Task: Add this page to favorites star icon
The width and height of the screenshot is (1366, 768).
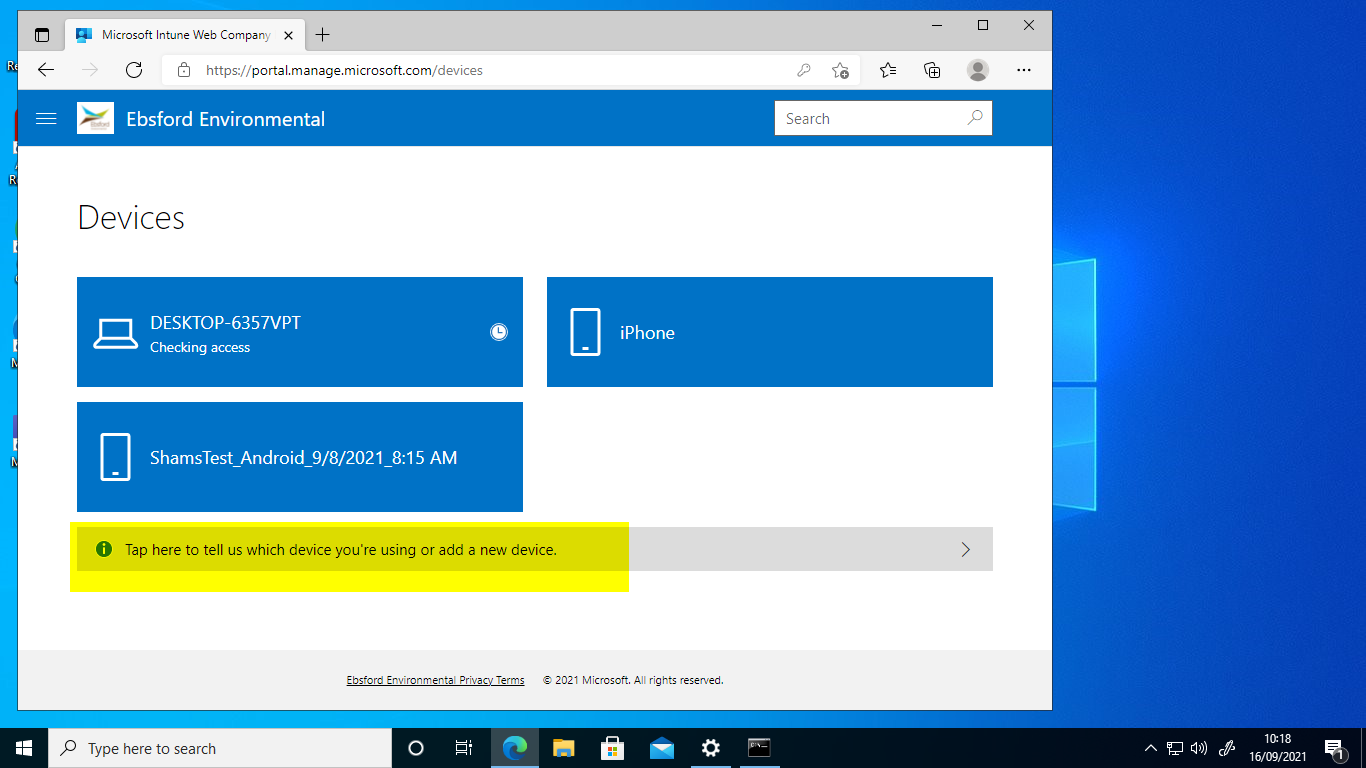Action: pos(840,70)
